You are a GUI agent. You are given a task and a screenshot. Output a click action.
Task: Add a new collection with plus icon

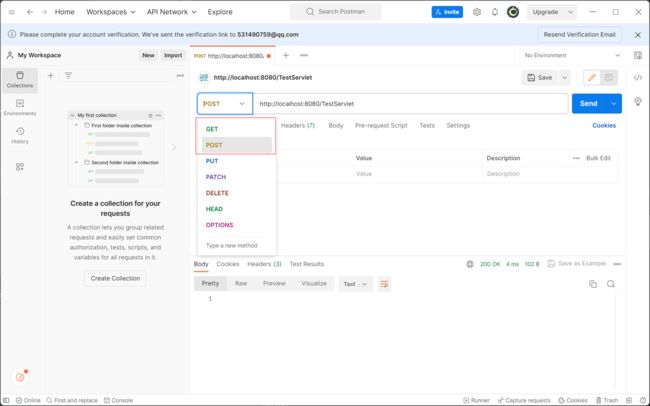click(x=51, y=75)
